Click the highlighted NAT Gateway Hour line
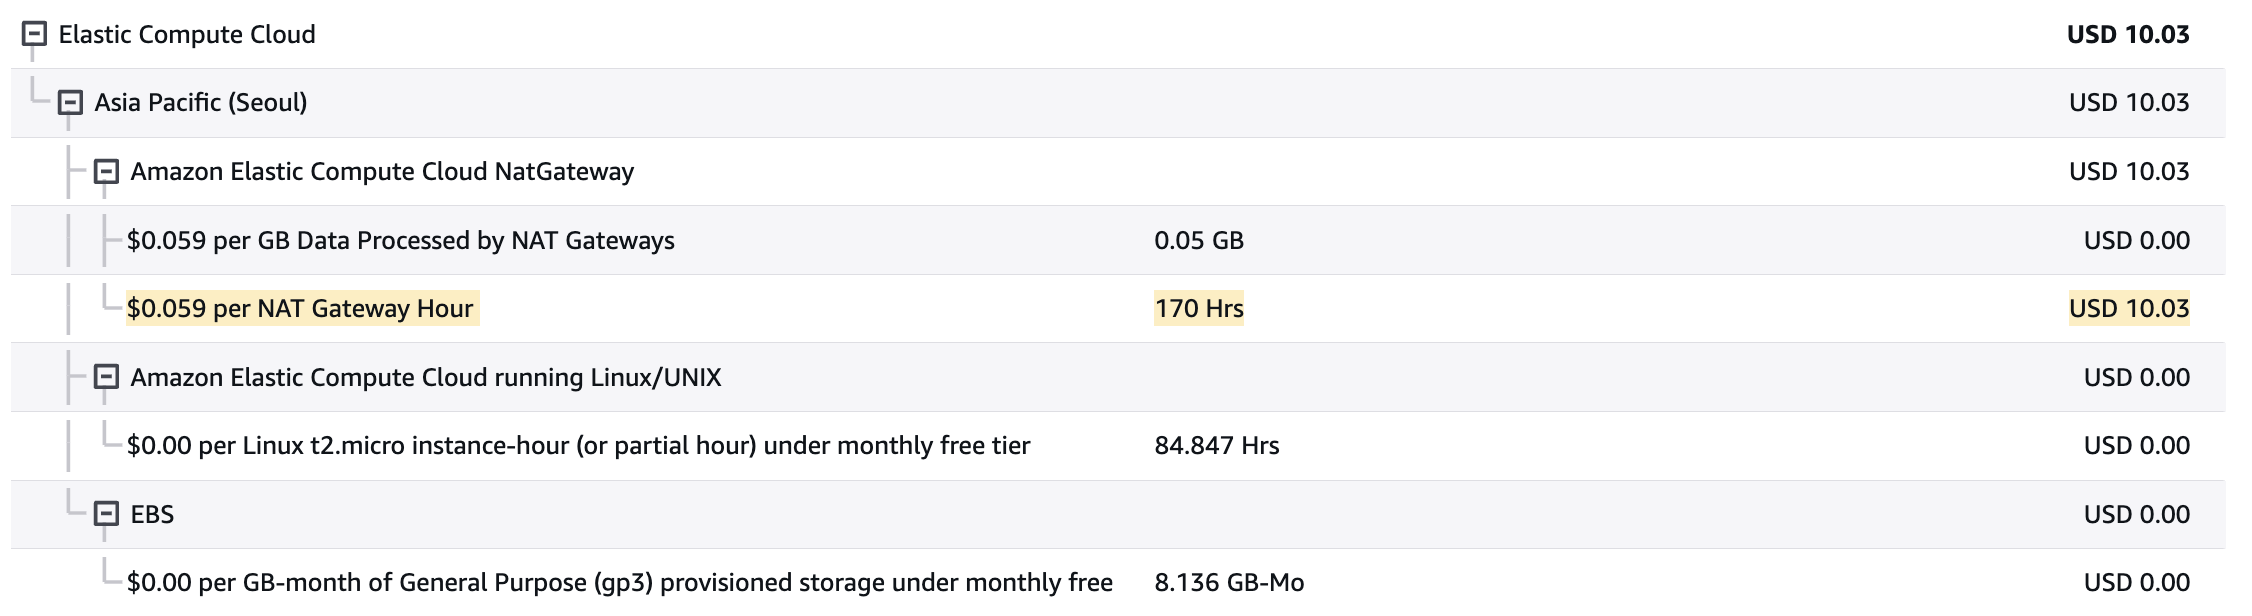The width and height of the screenshot is (2252, 616). pyautogui.click(x=301, y=308)
